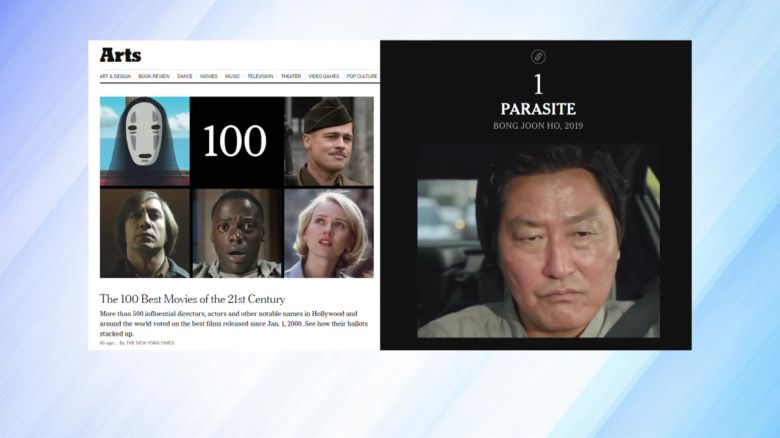The width and height of the screenshot is (780, 438).
Task: Navigate to the Television section
Action: pos(260,76)
